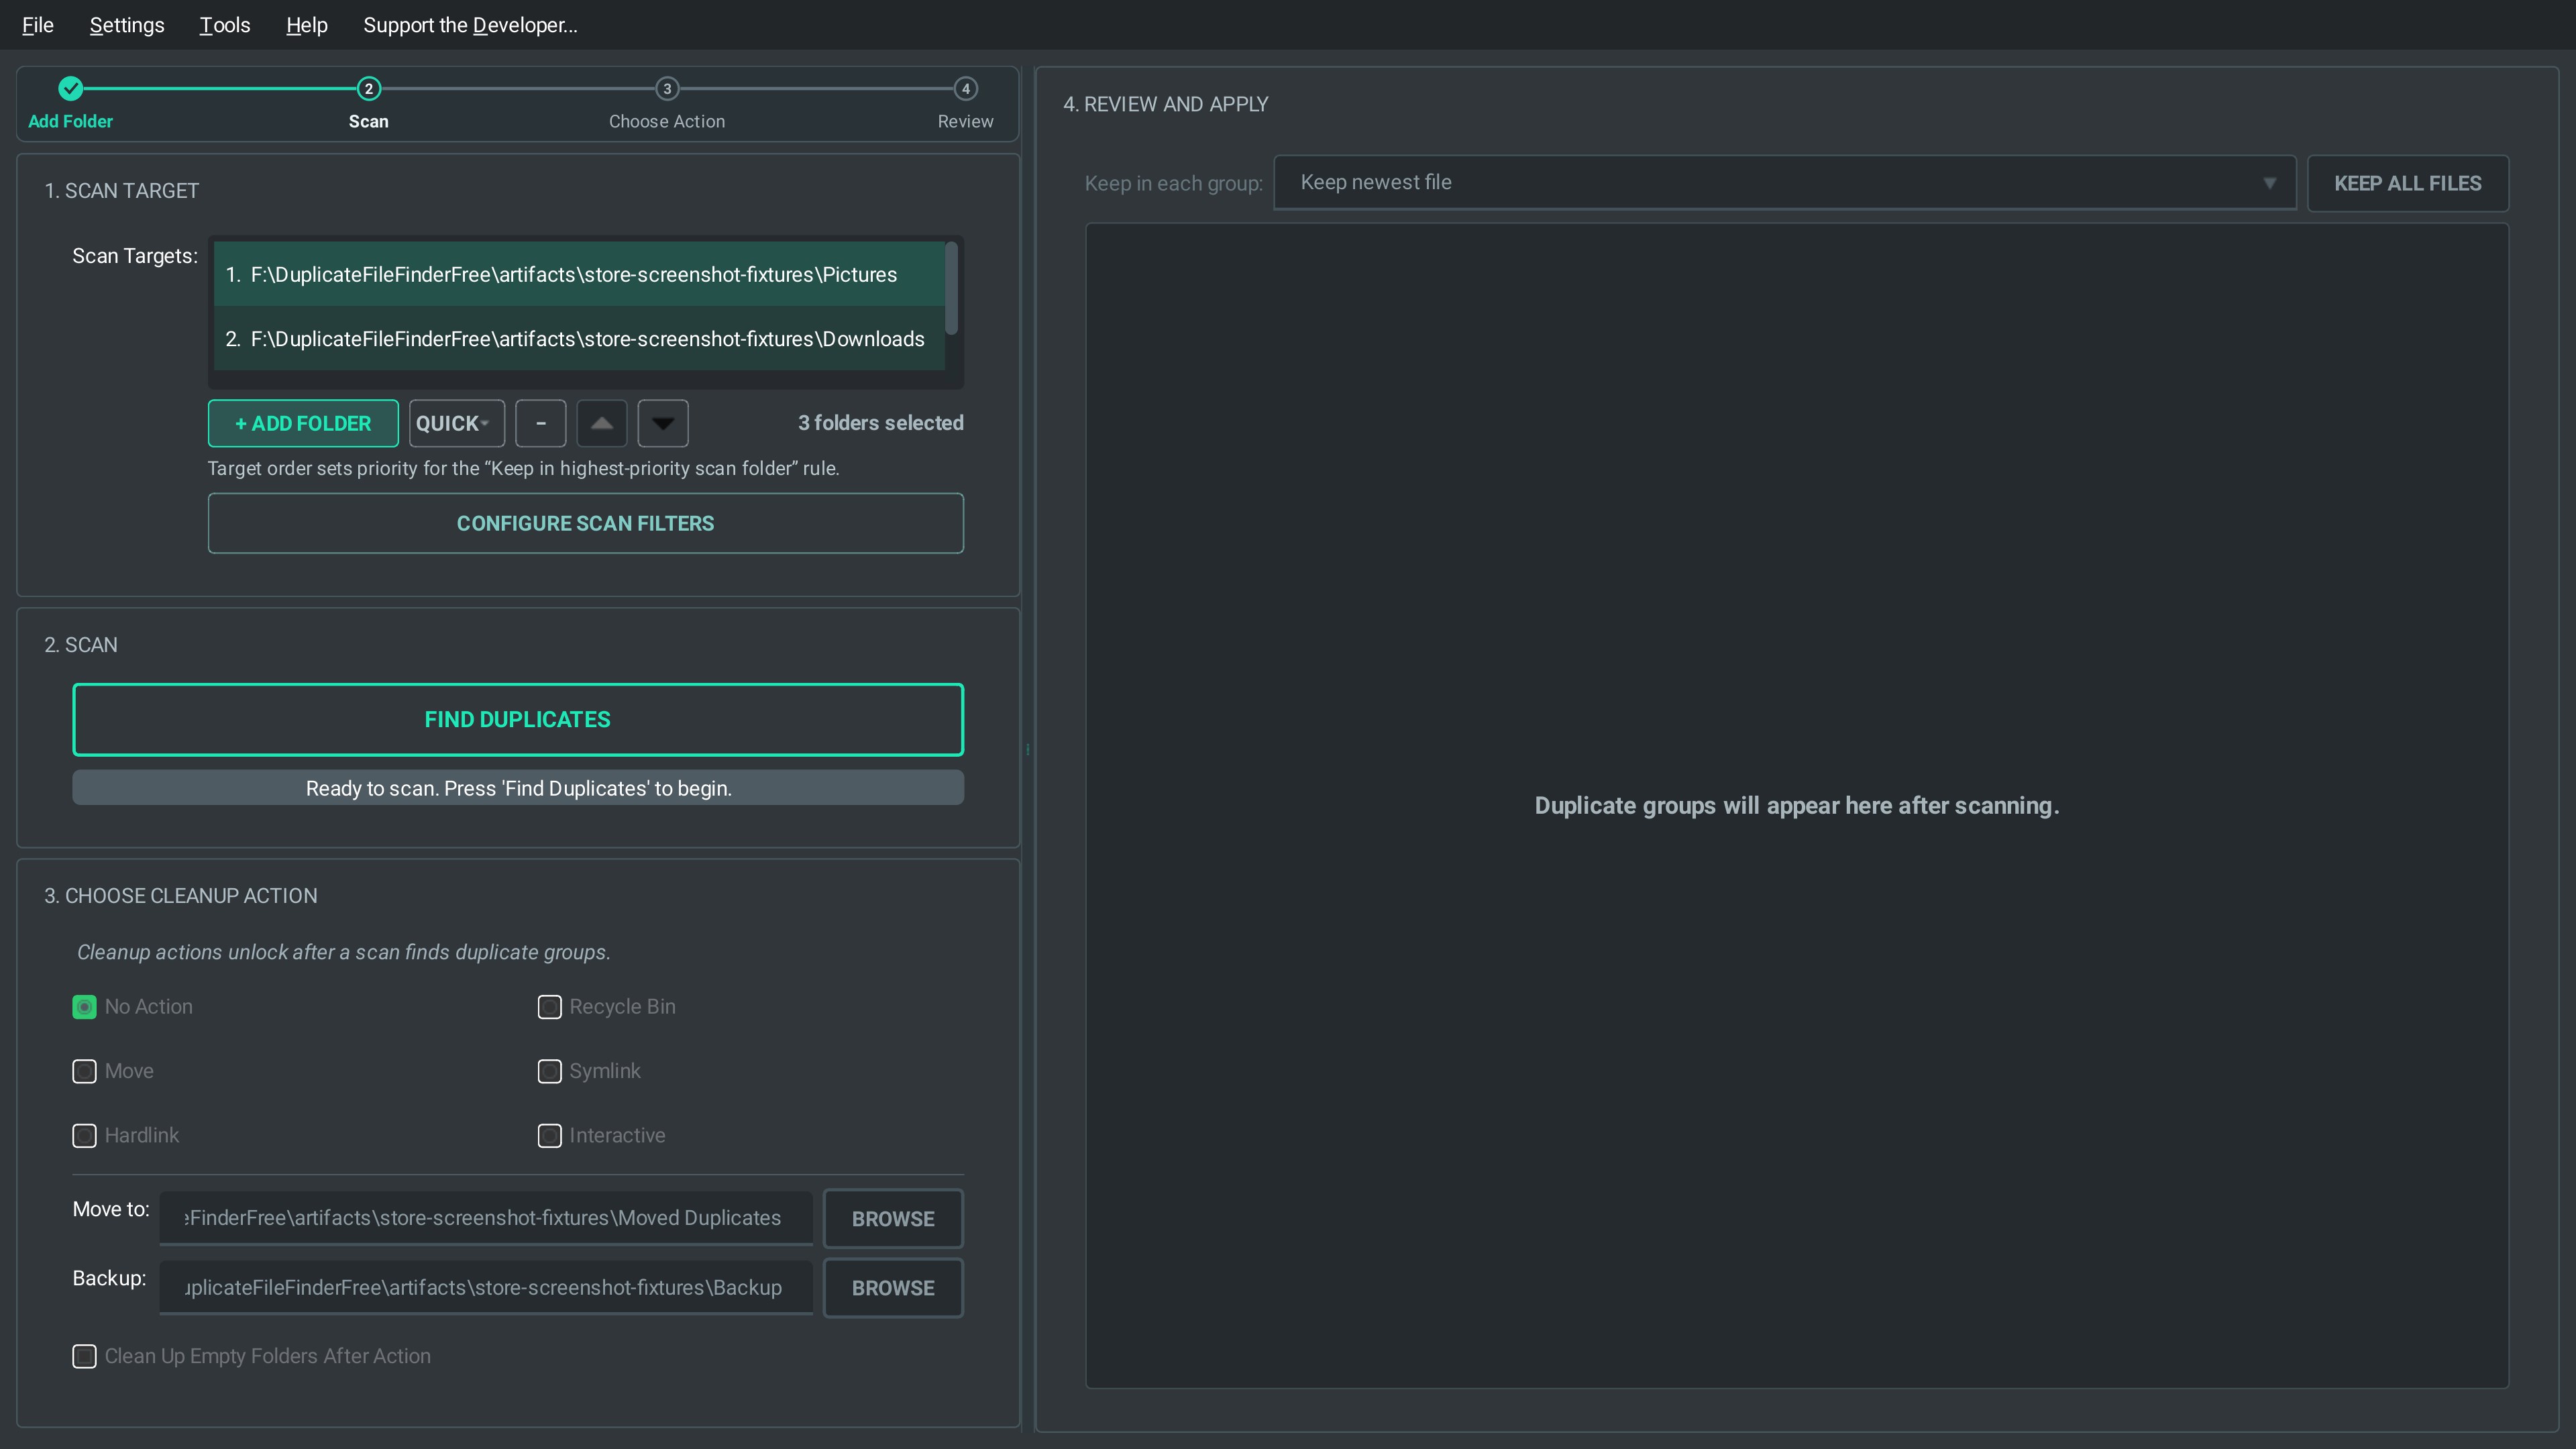Move selected scan target up
This screenshot has width=2576, height=1449.
click(602, 423)
